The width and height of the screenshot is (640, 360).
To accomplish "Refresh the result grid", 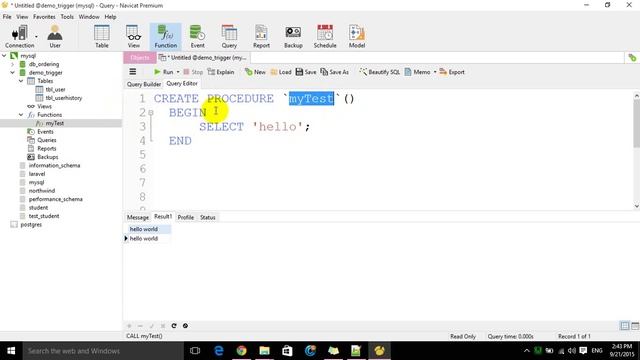I will click(x=174, y=326).
